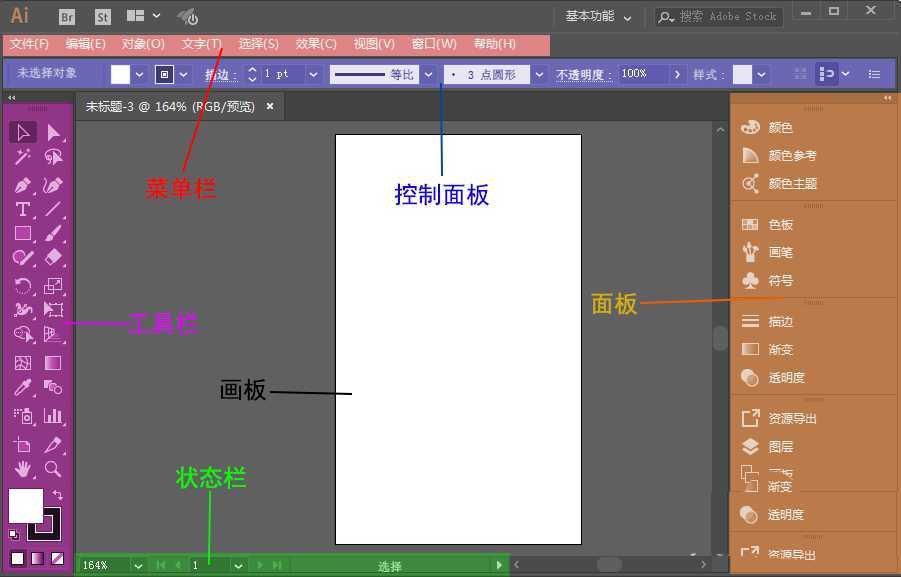Viewport: 901px width, 577px height.
Task: Open the 渐变 (Gradient) panel
Action: pos(768,349)
